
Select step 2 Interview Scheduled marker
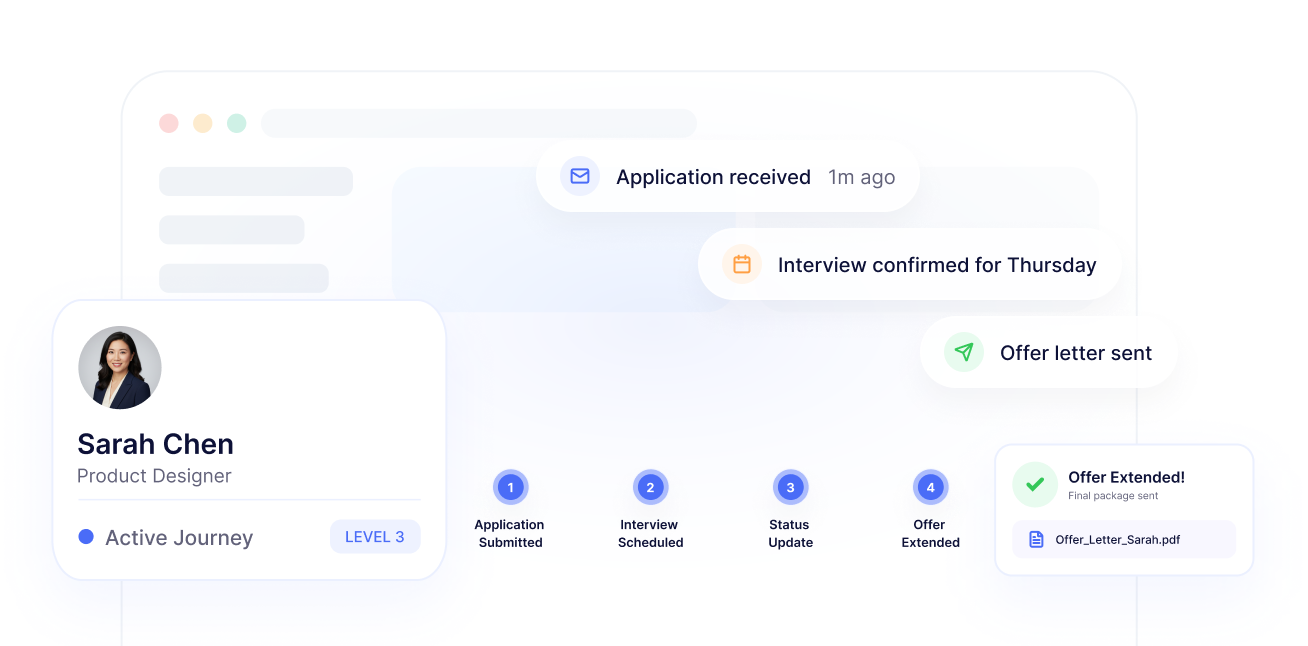(650, 488)
